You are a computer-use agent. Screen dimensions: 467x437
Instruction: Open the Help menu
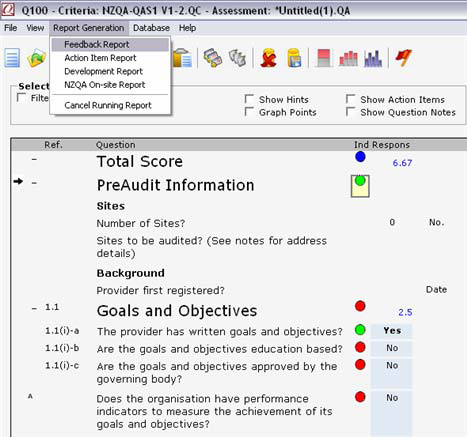[187, 28]
